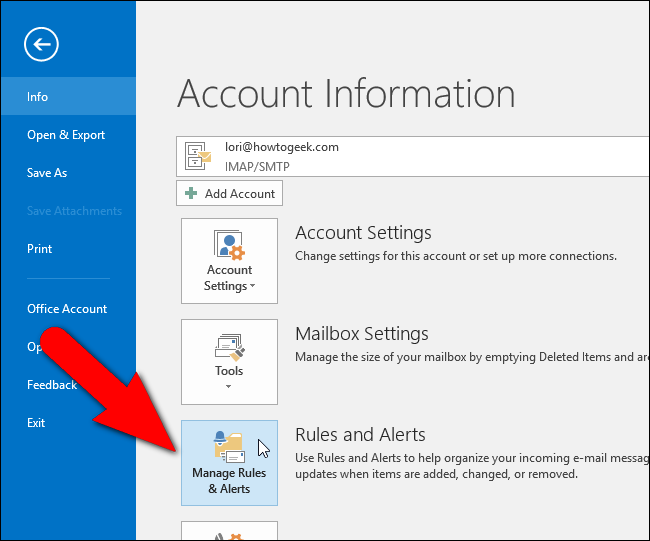Open the Account Settings dropdown button
Image resolution: width=650 pixels, height=541 pixels.
[x=229, y=261]
